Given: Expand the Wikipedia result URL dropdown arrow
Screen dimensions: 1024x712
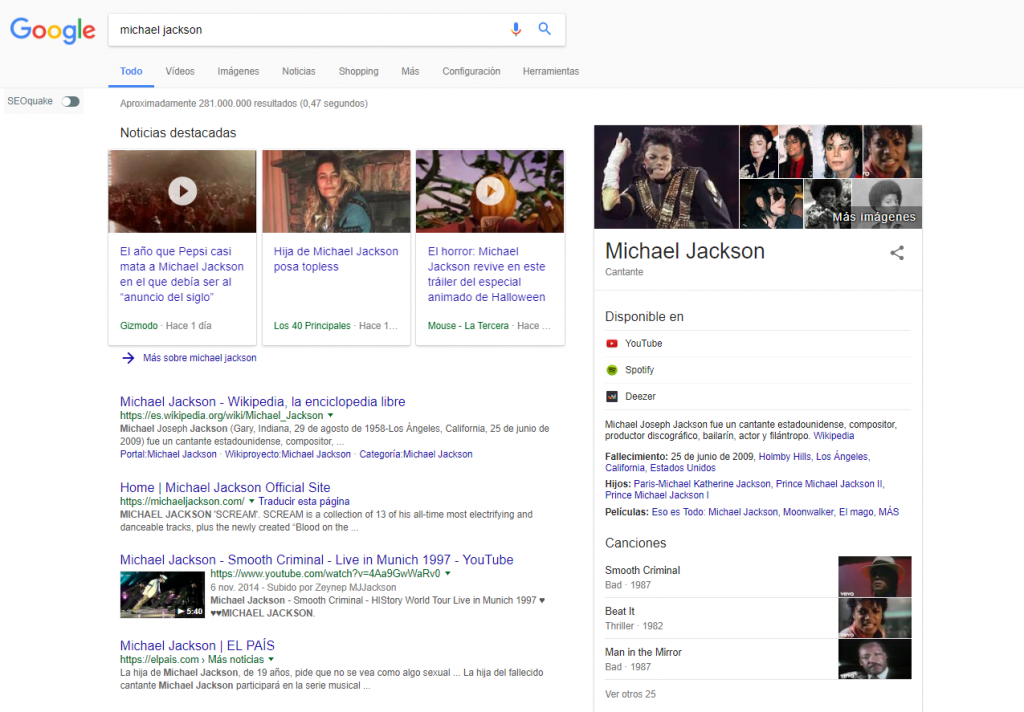Looking at the screenshot, I should coord(330,415).
